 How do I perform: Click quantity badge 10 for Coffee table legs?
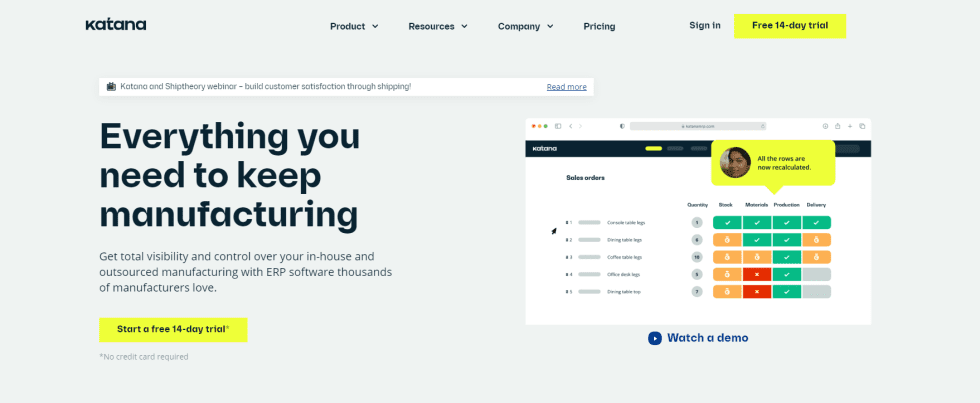coord(697,257)
